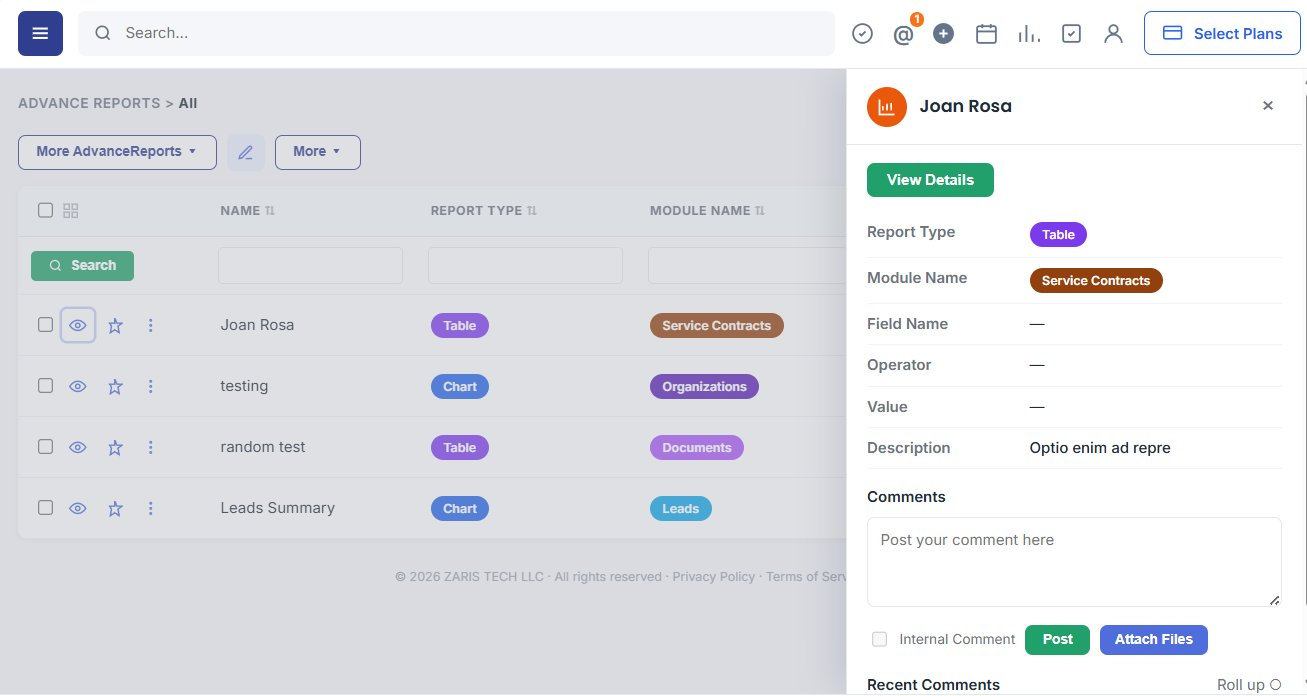Viewport: 1307px width, 696px height.
Task: Star the testing report
Action: (115, 387)
